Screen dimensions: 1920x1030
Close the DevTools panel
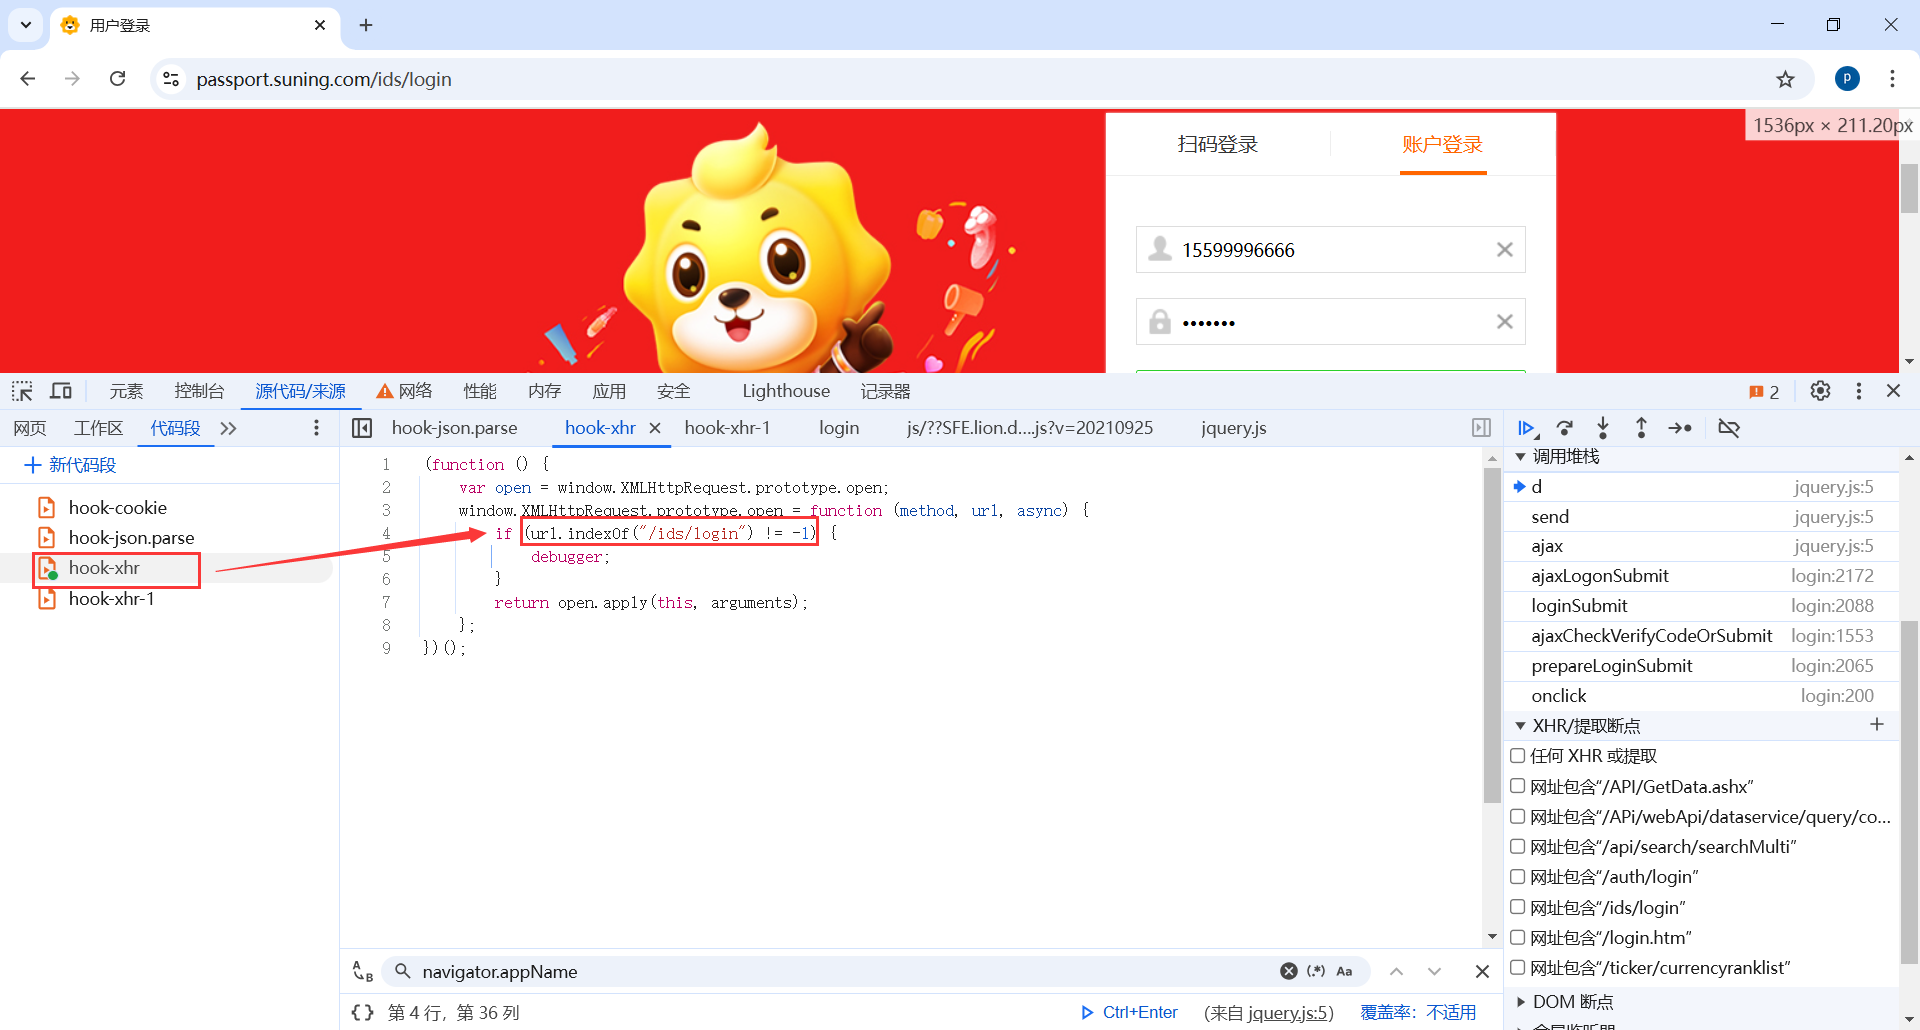(x=1893, y=391)
